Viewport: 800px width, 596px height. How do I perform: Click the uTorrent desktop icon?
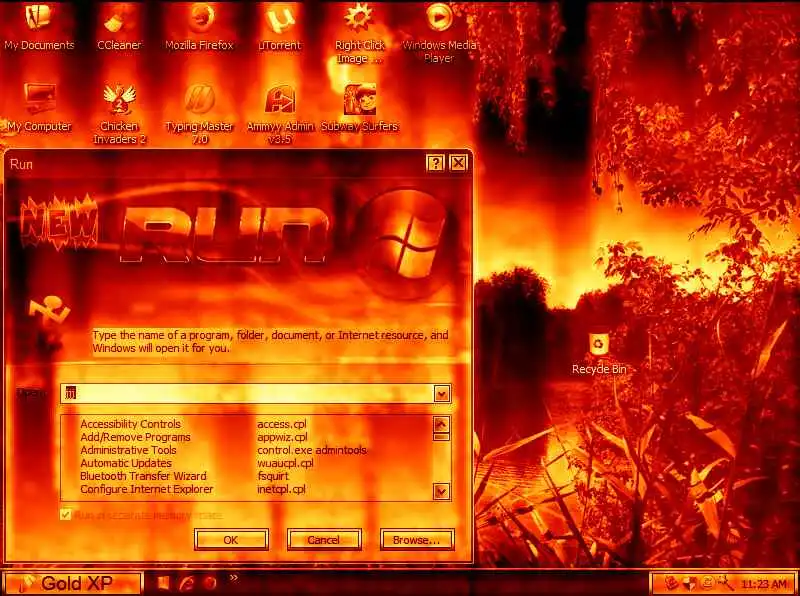point(280,28)
